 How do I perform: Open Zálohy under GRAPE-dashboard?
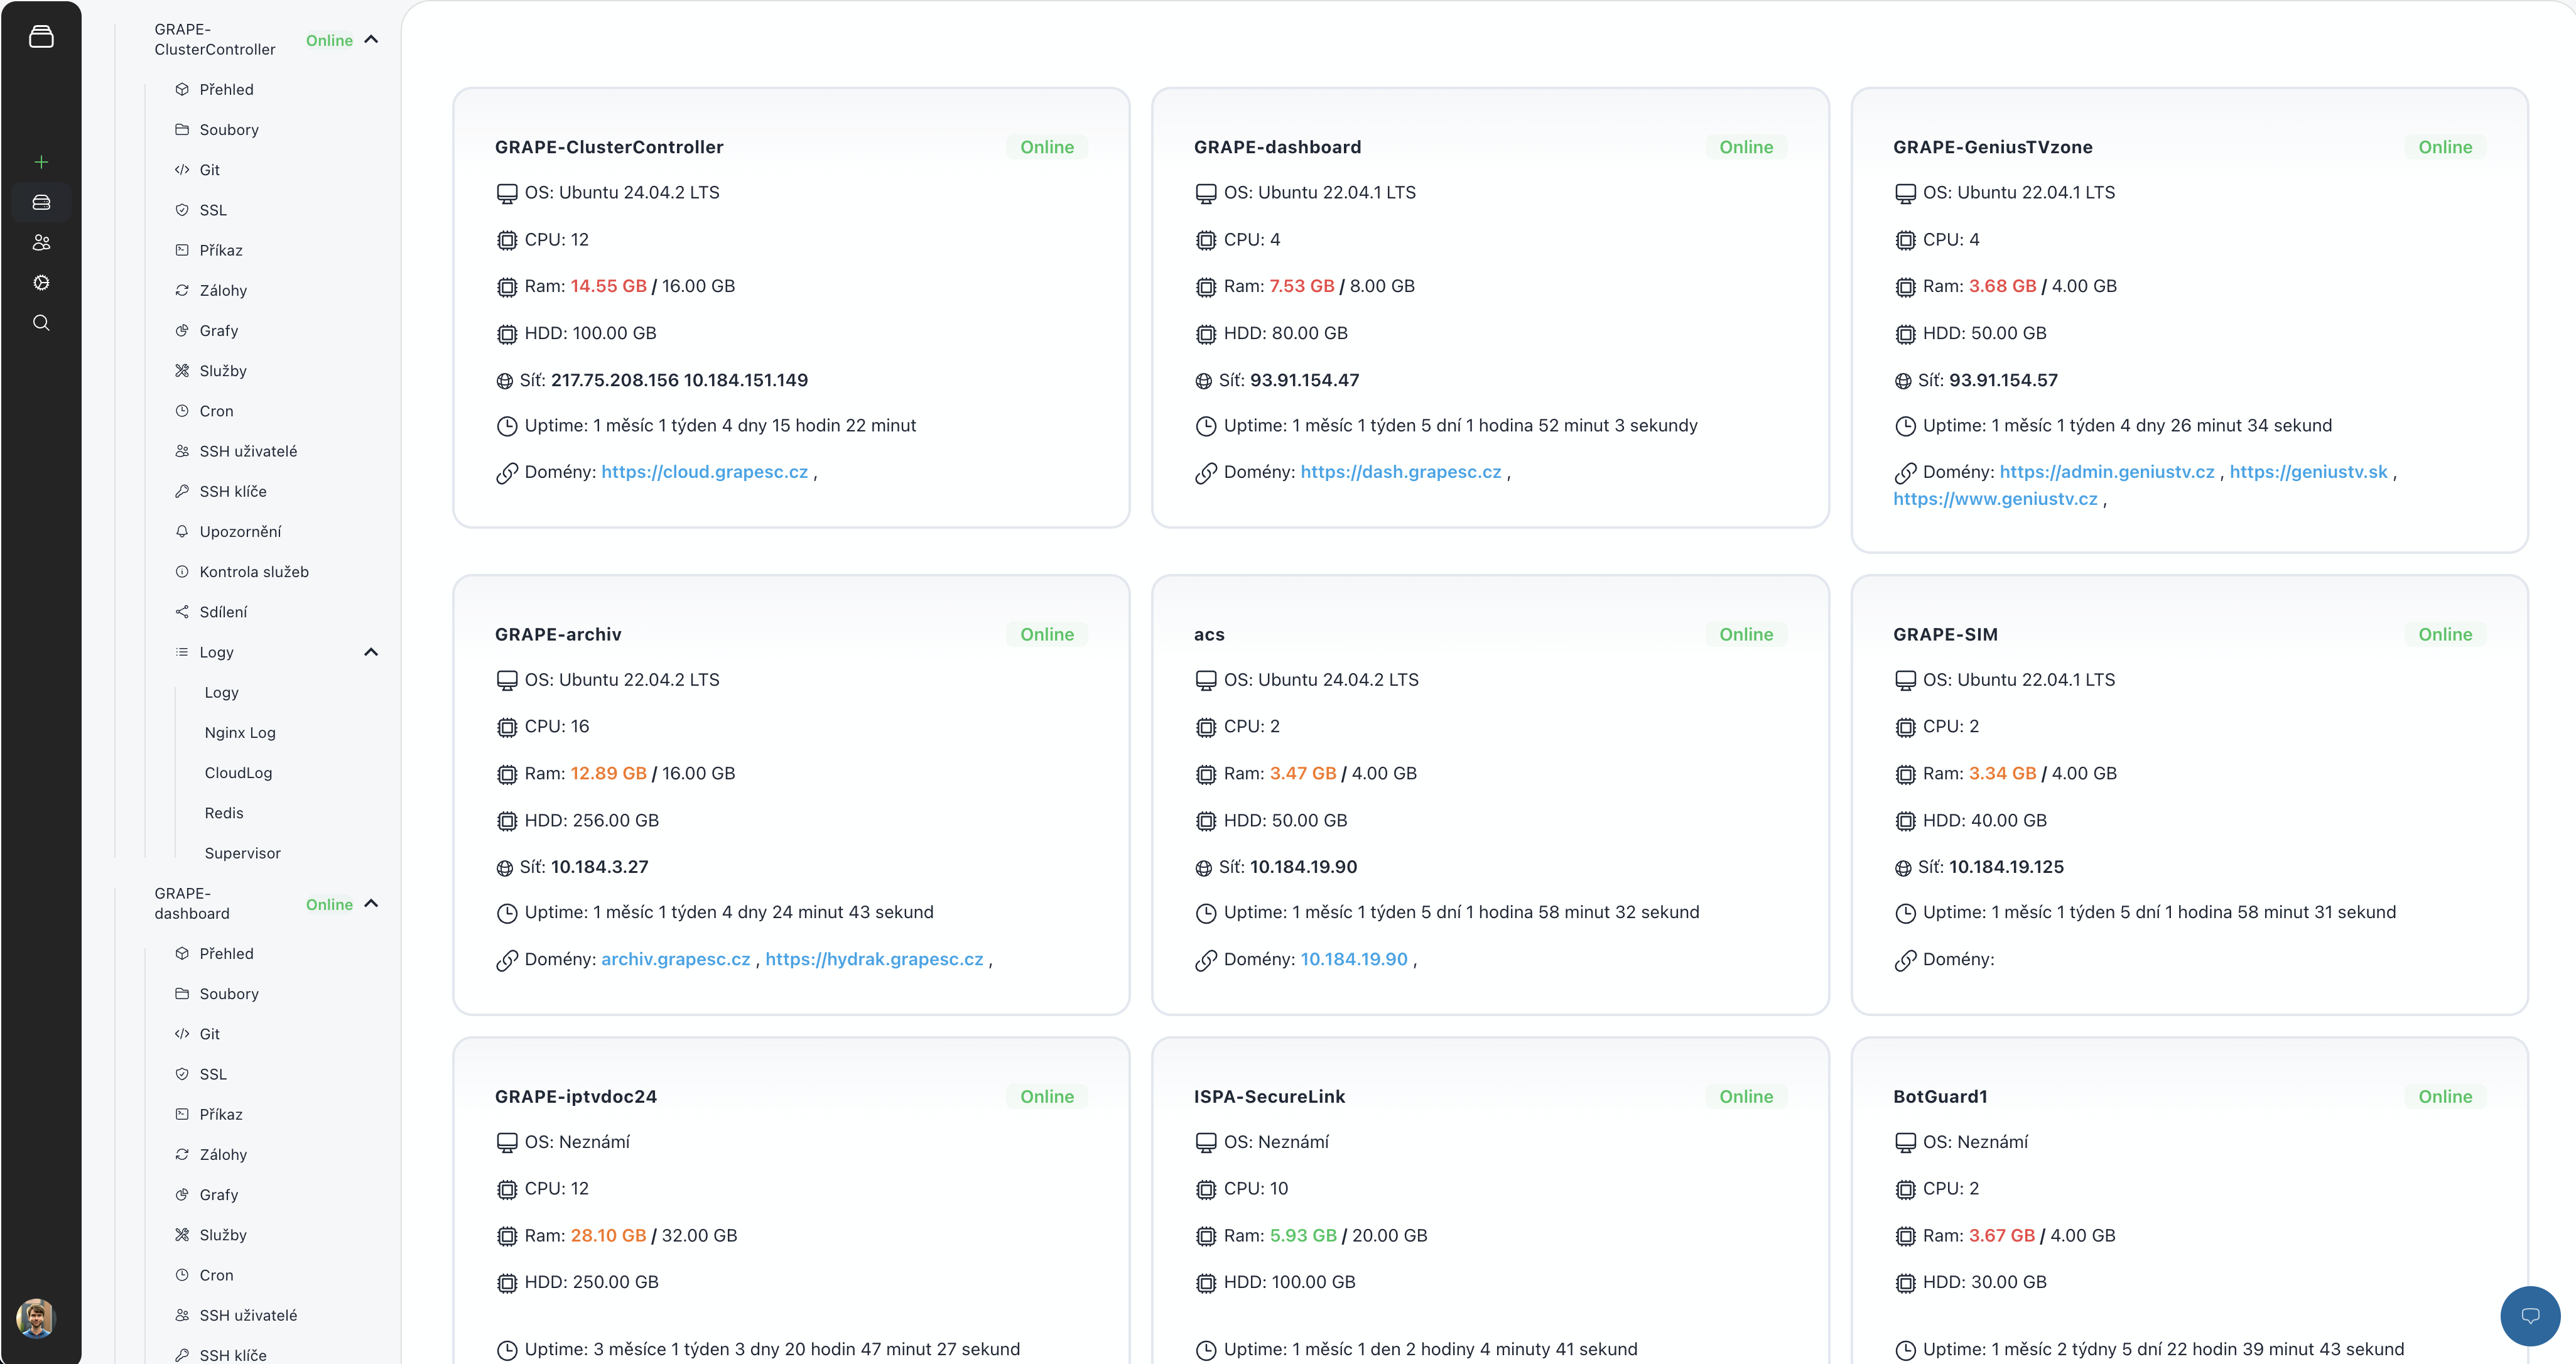coord(223,1155)
